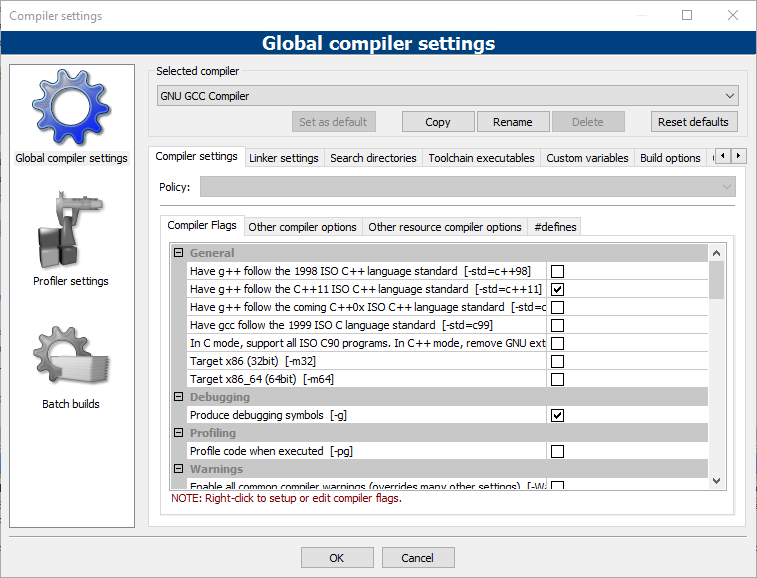Open Other compiler options sub-tab
This screenshot has height=578, width=757.
tap(302, 227)
